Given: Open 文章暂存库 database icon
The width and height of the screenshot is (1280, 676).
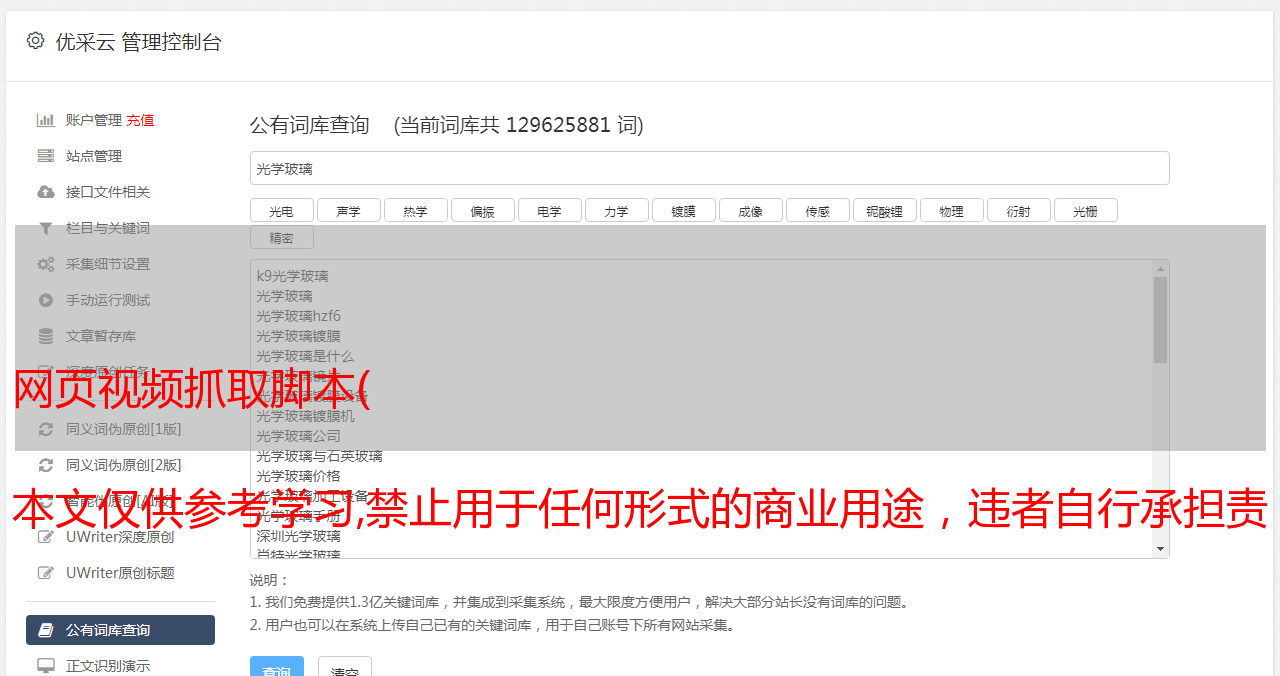Looking at the screenshot, I should coord(46,336).
